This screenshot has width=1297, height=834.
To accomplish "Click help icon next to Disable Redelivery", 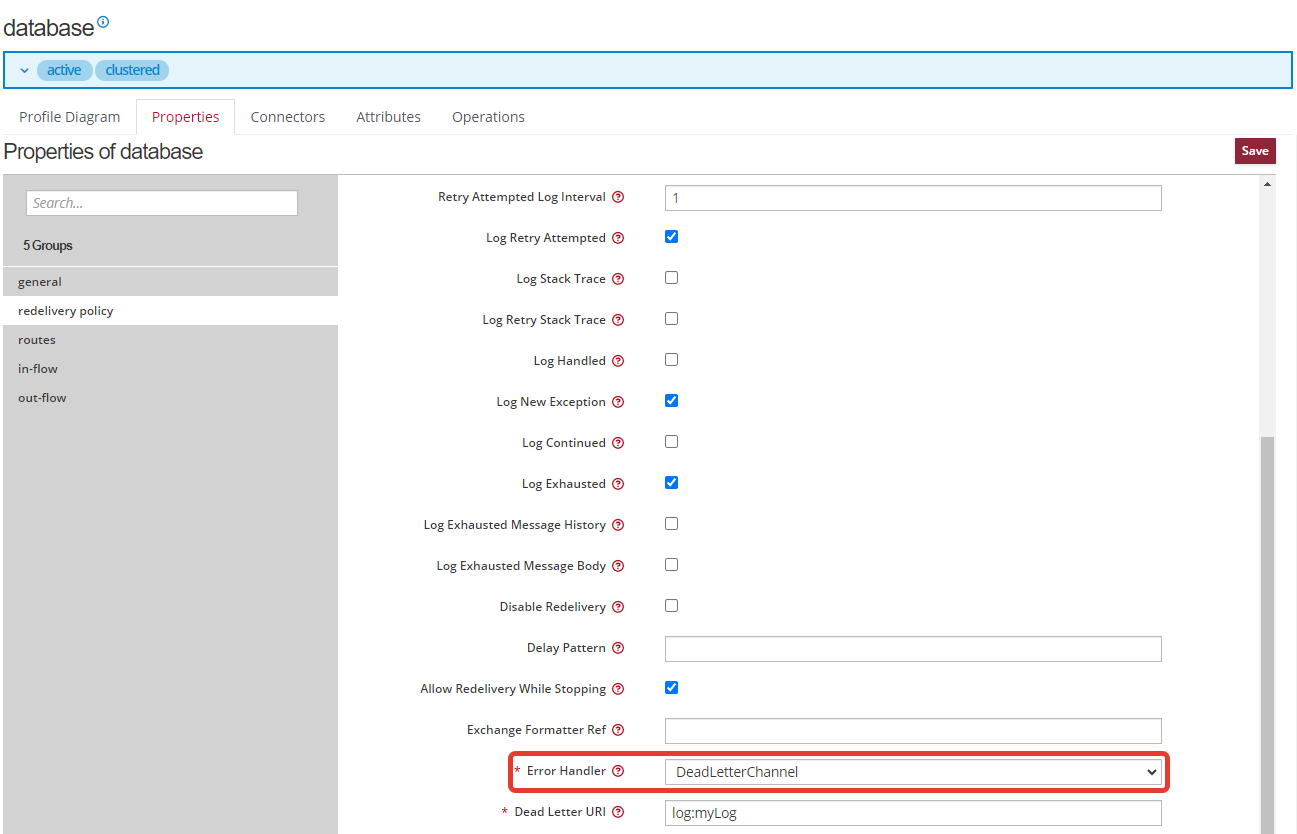I will pyautogui.click(x=618, y=608).
